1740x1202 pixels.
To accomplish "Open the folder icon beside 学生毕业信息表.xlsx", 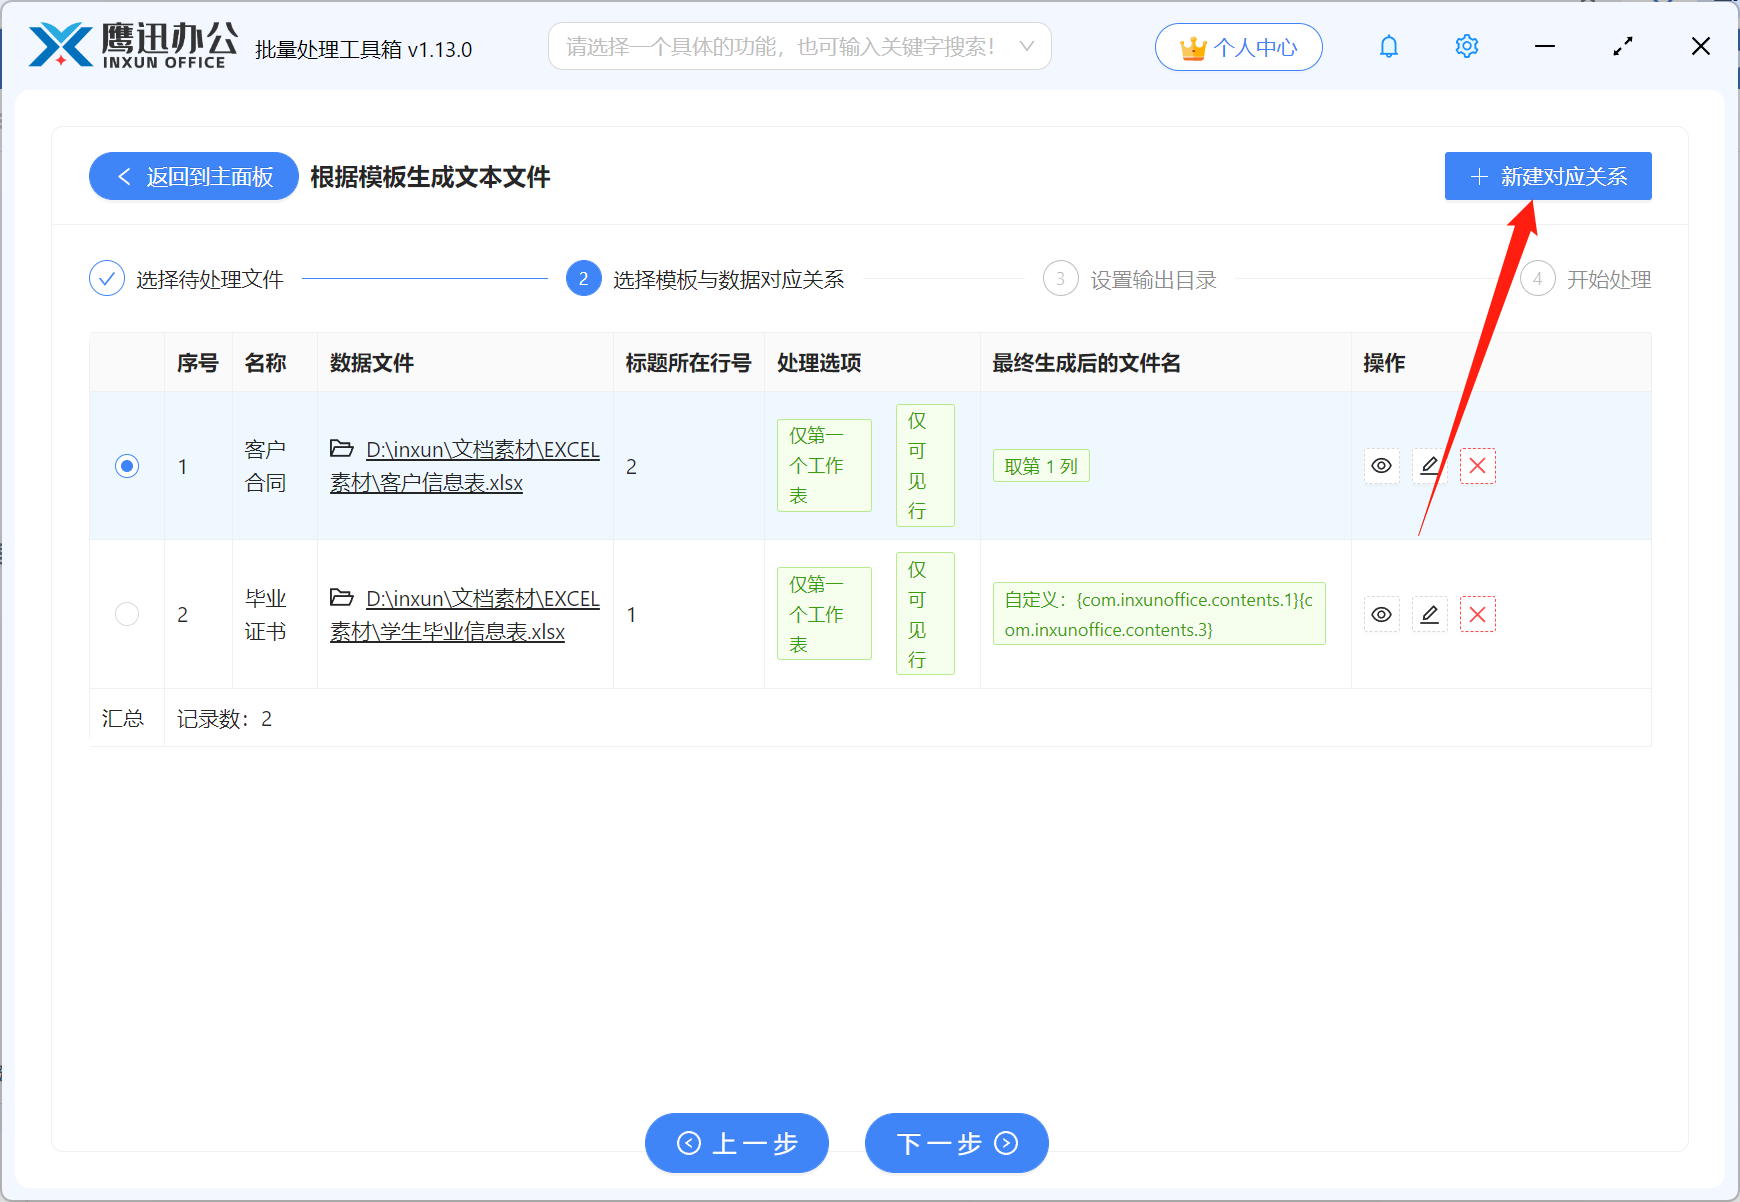I will point(341,597).
